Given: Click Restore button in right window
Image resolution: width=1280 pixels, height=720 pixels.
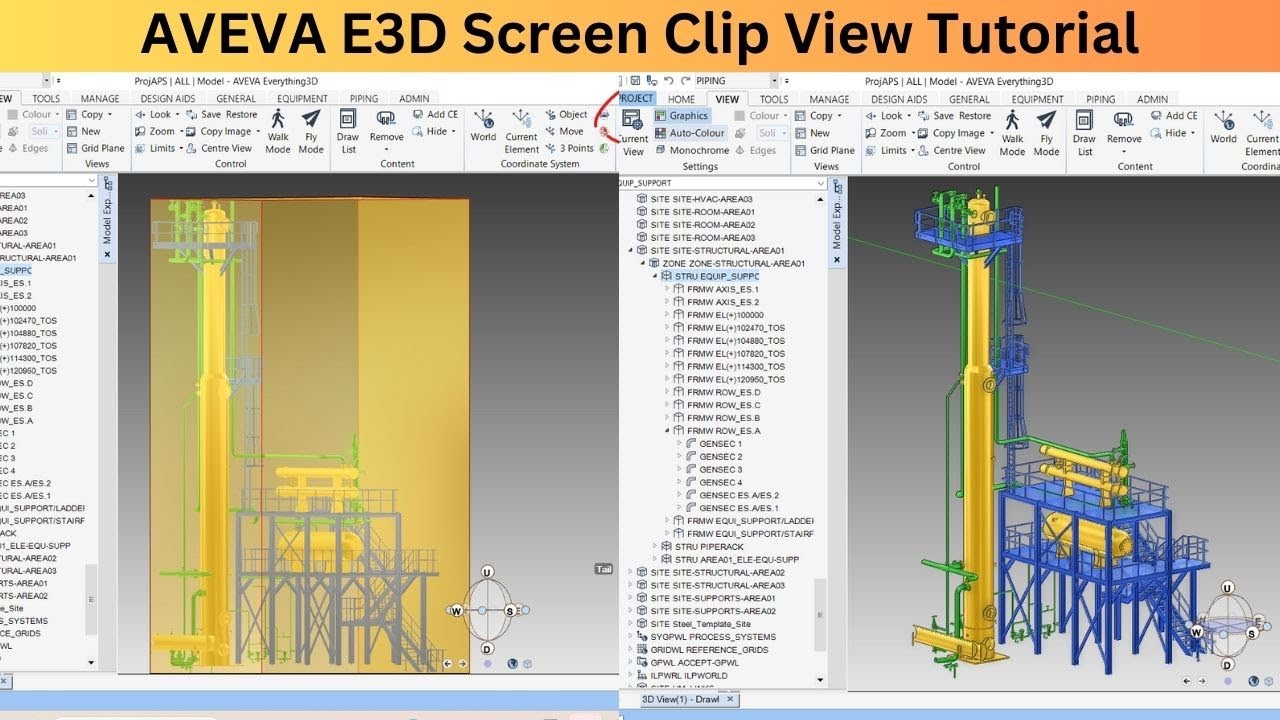Looking at the screenshot, I should click(974, 116).
